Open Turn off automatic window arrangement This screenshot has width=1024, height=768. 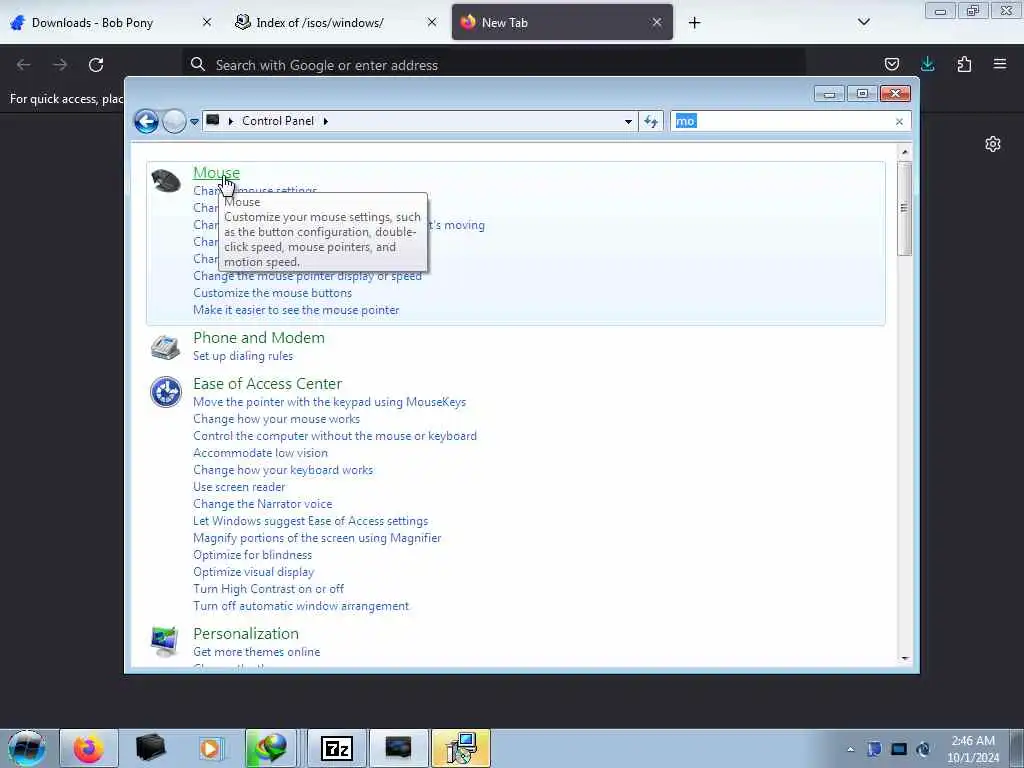click(x=300, y=605)
